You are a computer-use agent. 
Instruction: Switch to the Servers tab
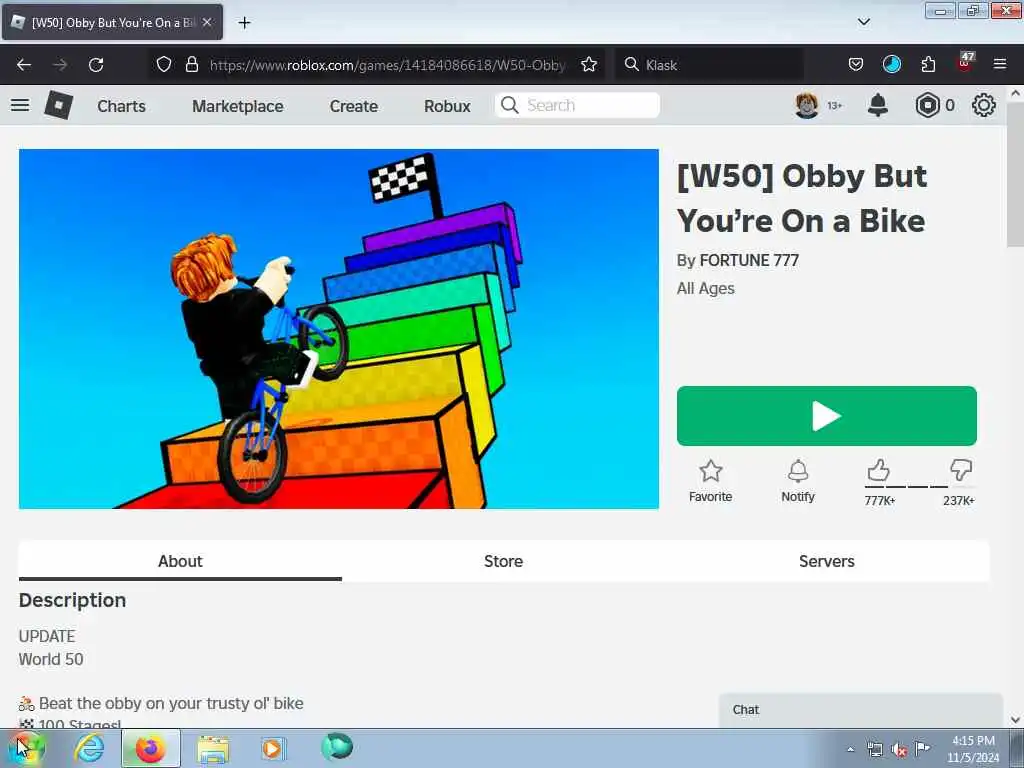827,561
